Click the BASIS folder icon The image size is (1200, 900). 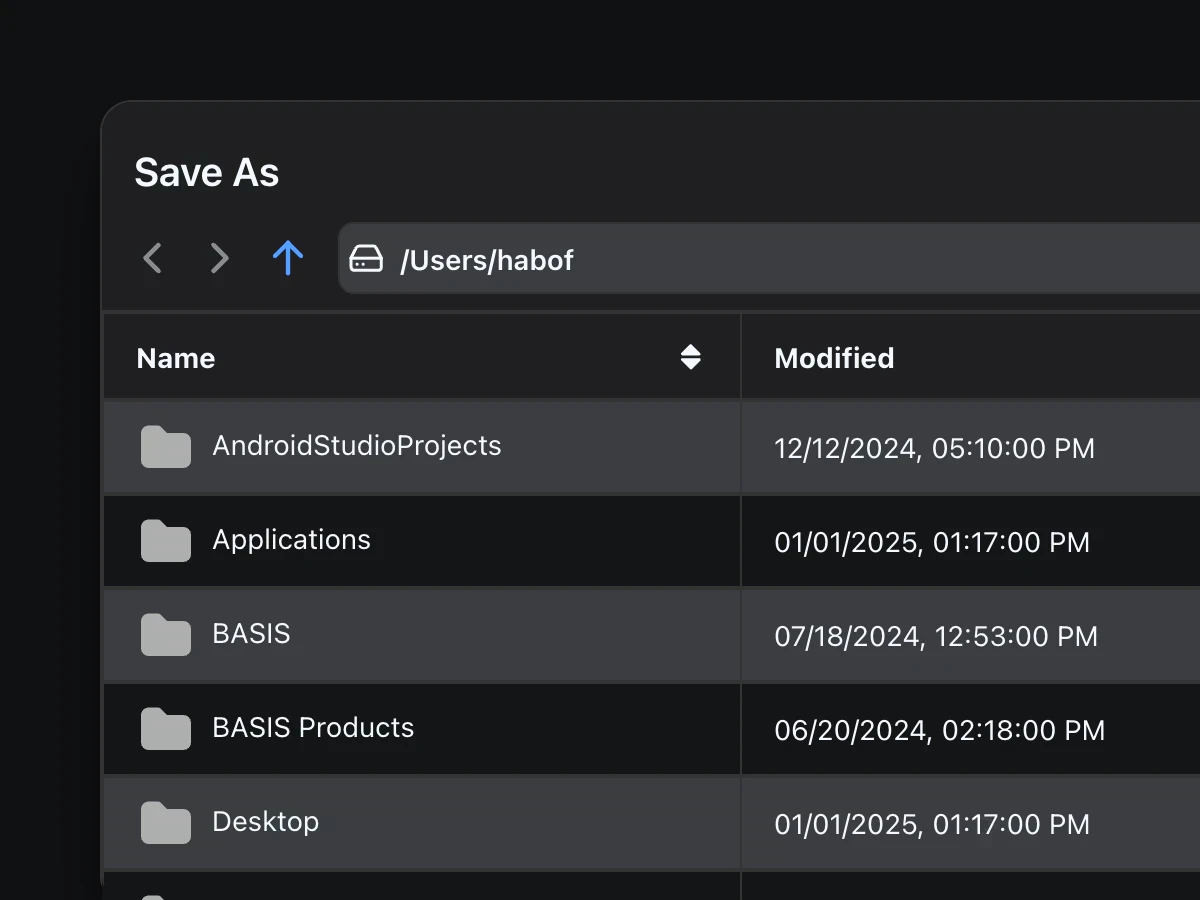coord(165,635)
